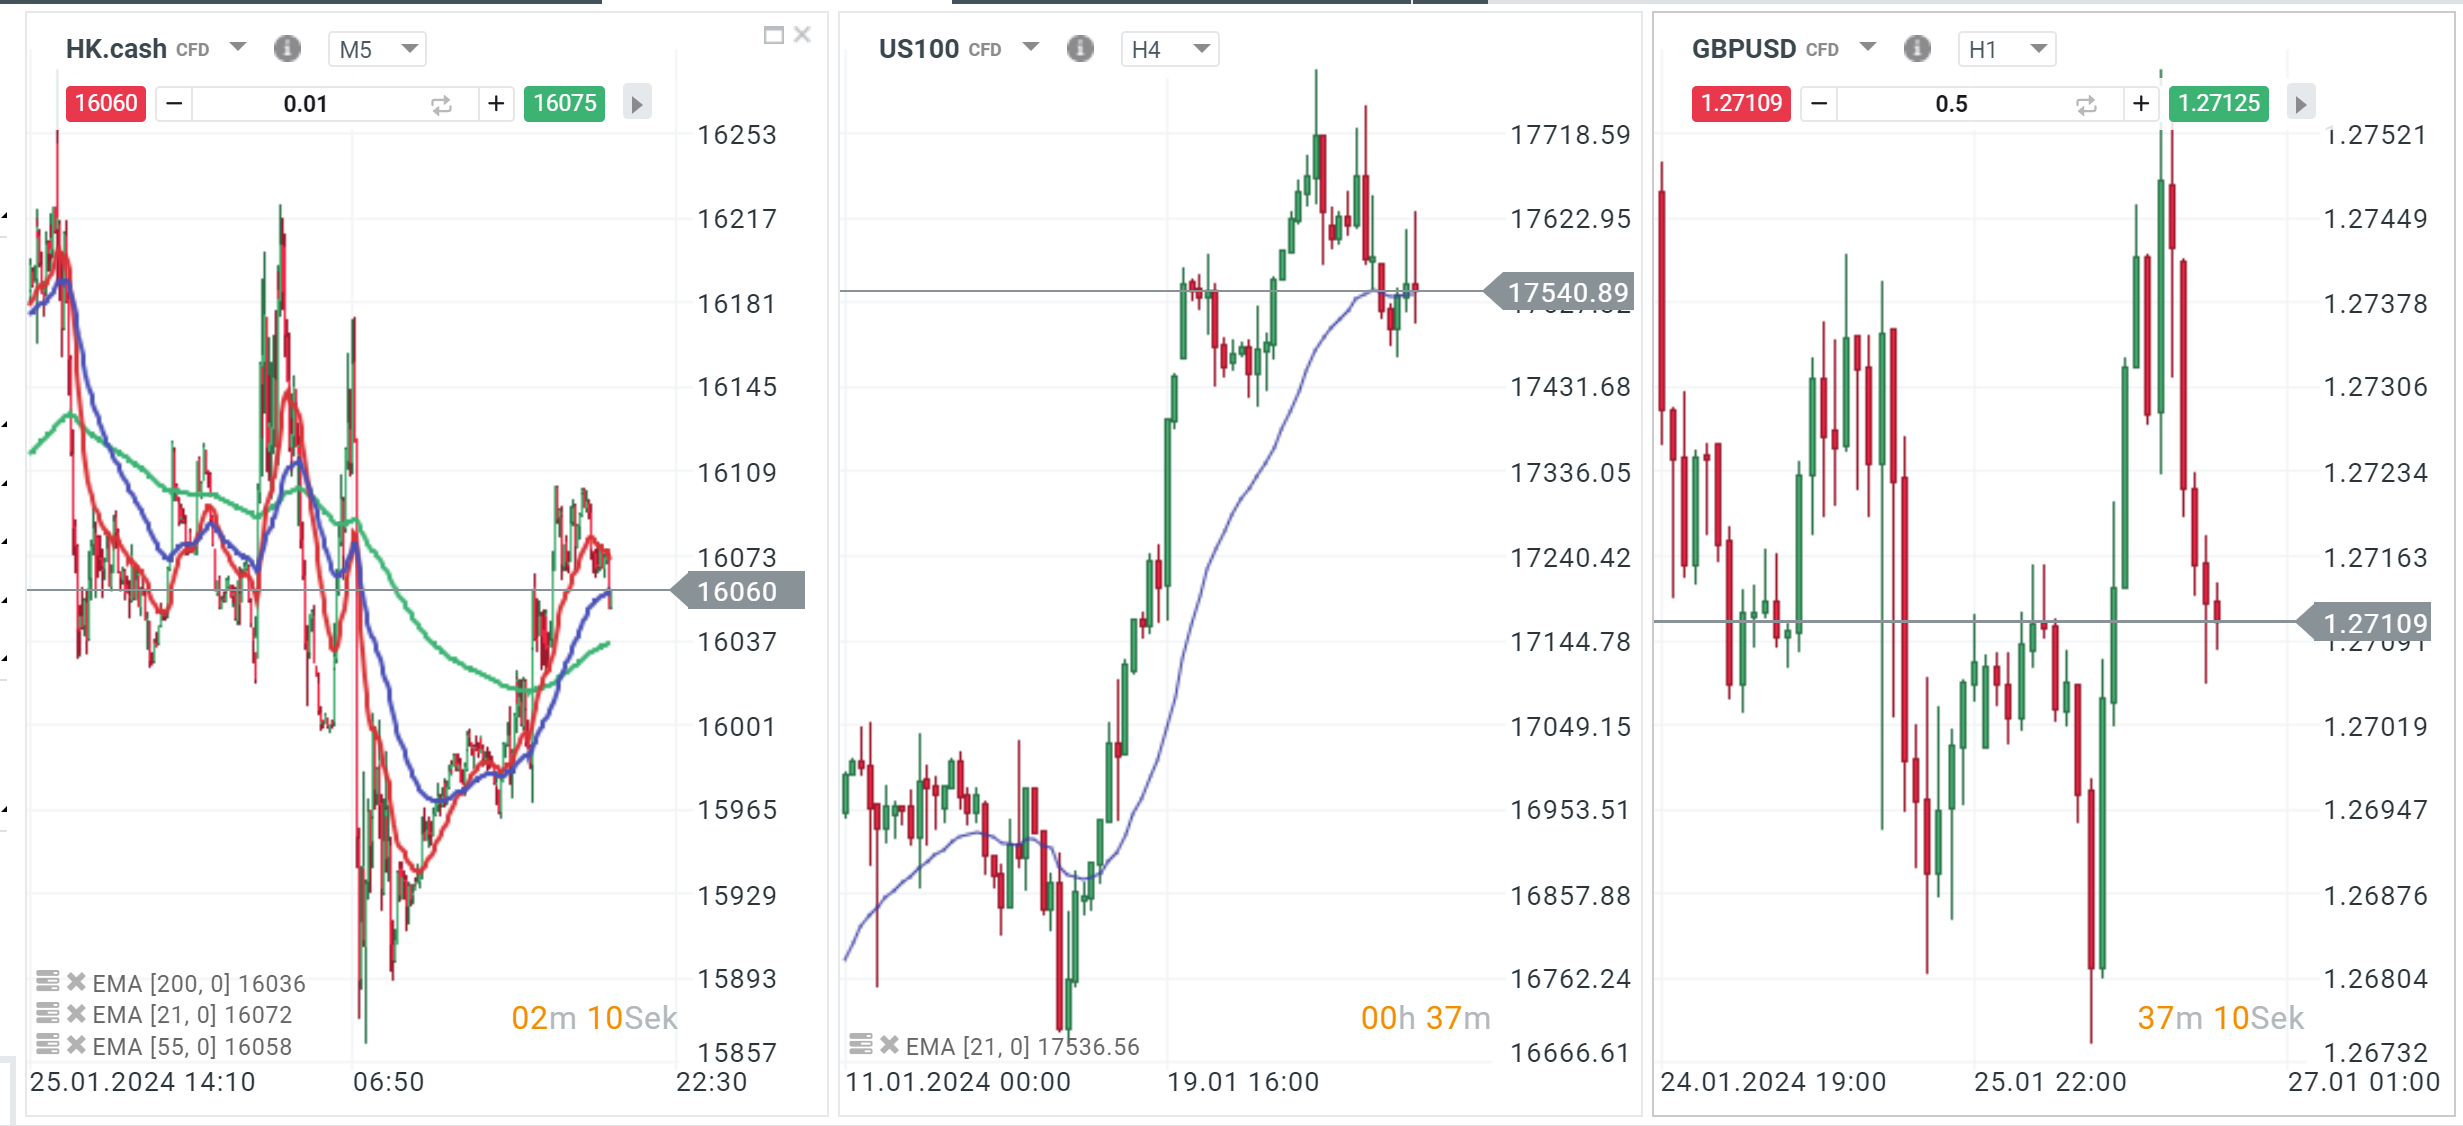Toggle volume unit swap icon in HK.cash
The width and height of the screenshot is (2463, 1126).
(441, 104)
